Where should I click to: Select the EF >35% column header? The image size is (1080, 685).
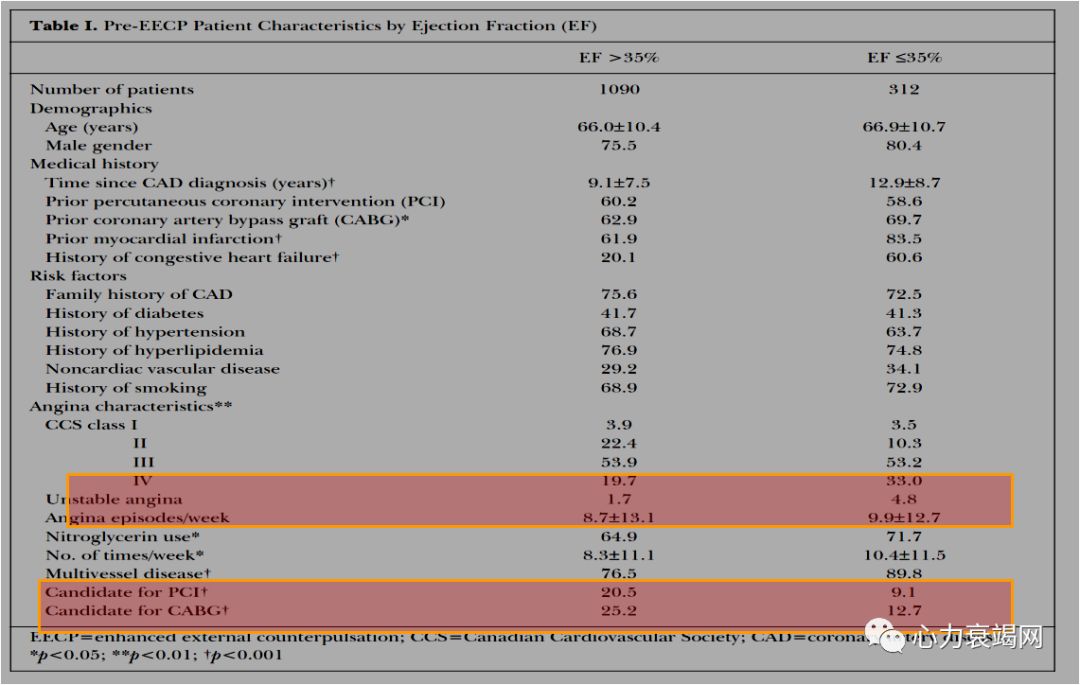click(618, 57)
